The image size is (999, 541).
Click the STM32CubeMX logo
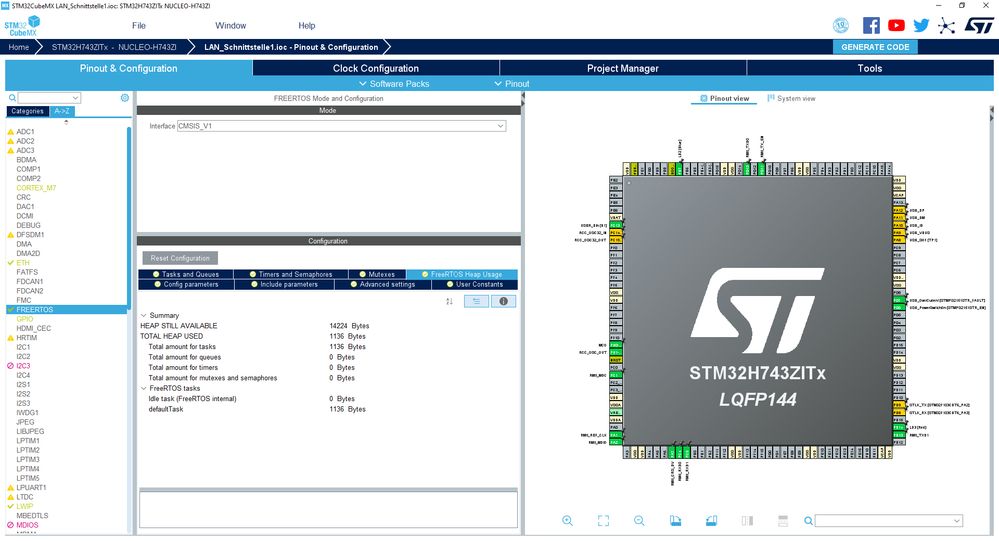click(22, 26)
